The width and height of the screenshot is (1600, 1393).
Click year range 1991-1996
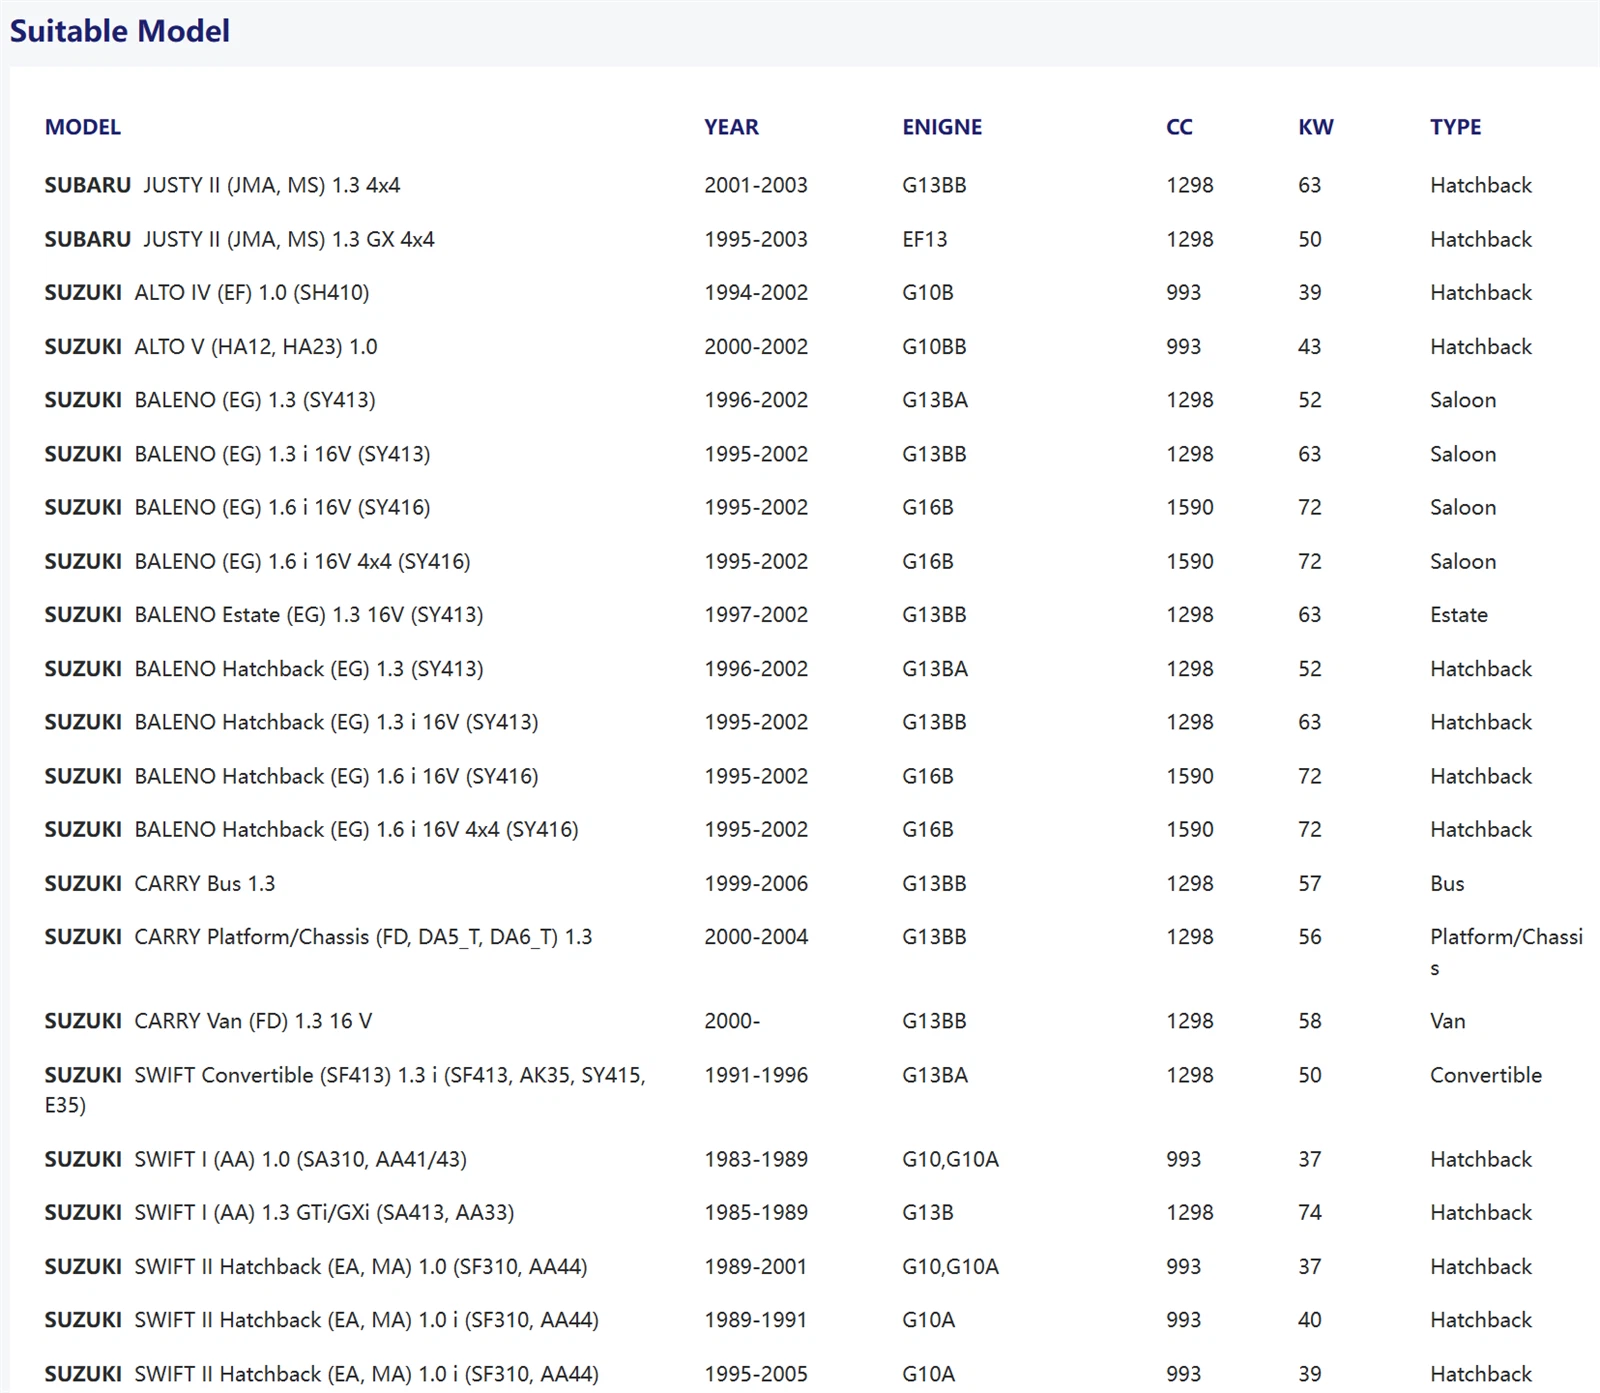point(755,1075)
